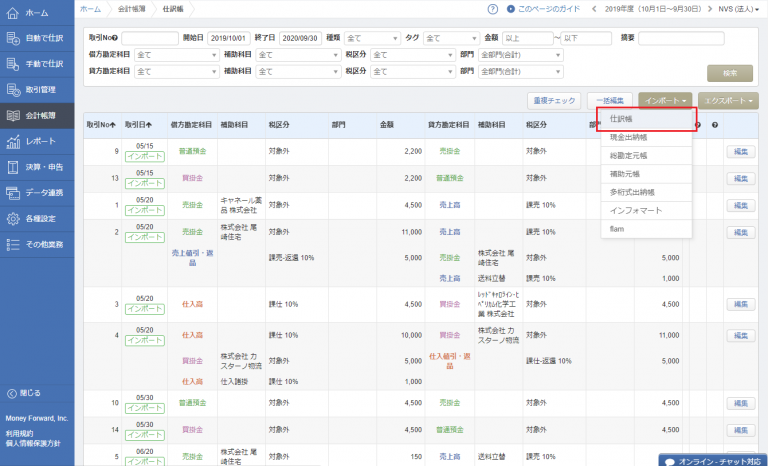Open the レポート chart icon
The width and height of the screenshot is (768, 466).
pyautogui.click(x=12, y=141)
